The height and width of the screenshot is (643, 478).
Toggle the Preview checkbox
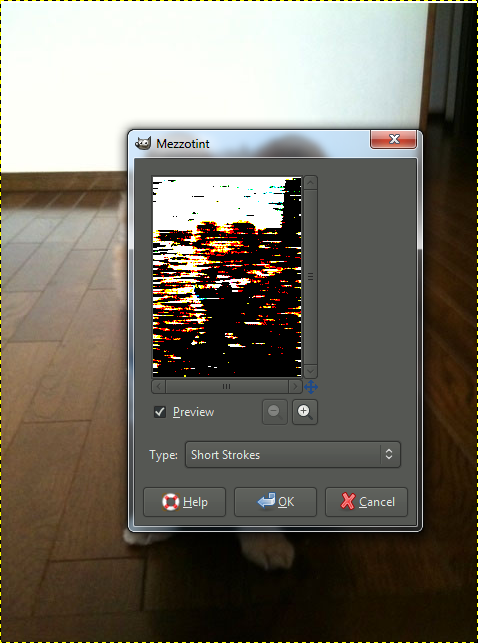point(160,412)
